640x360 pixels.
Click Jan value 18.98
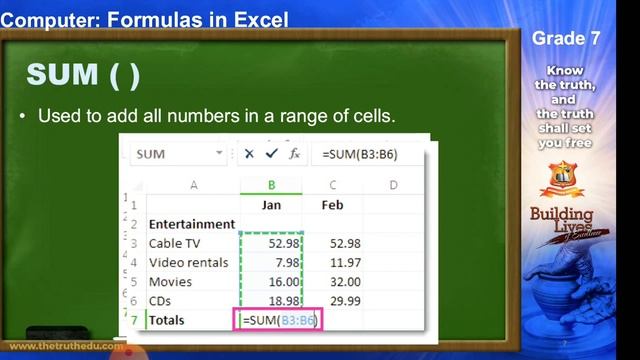tap(271, 301)
